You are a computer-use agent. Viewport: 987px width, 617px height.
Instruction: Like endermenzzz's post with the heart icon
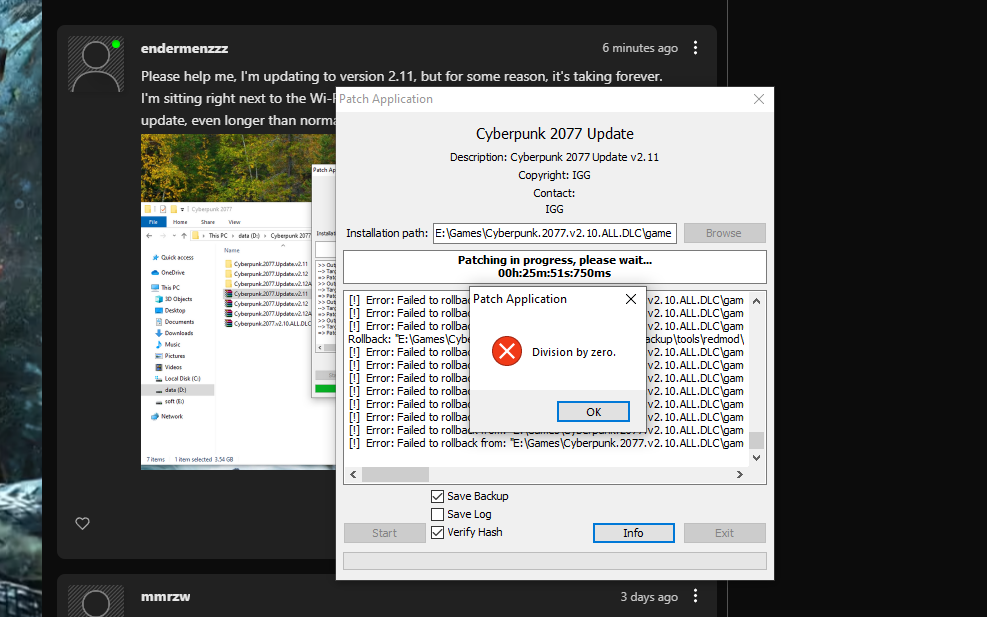(x=82, y=523)
